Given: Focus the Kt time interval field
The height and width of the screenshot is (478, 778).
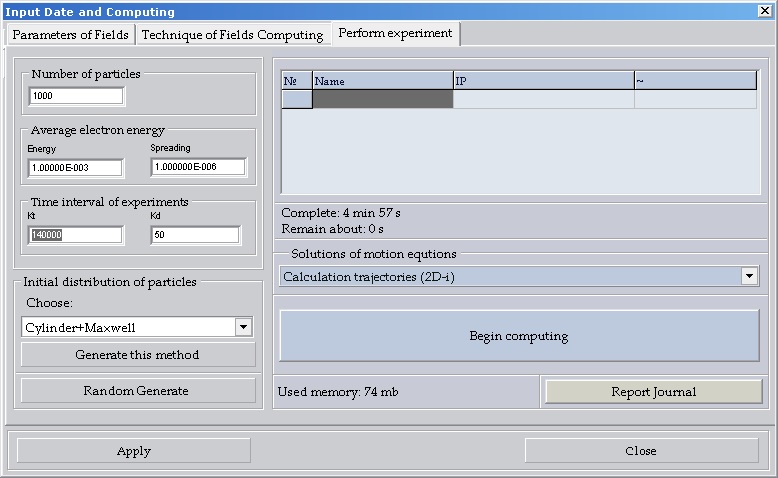Looking at the screenshot, I should pyautogui.click(x=76, y=235).
